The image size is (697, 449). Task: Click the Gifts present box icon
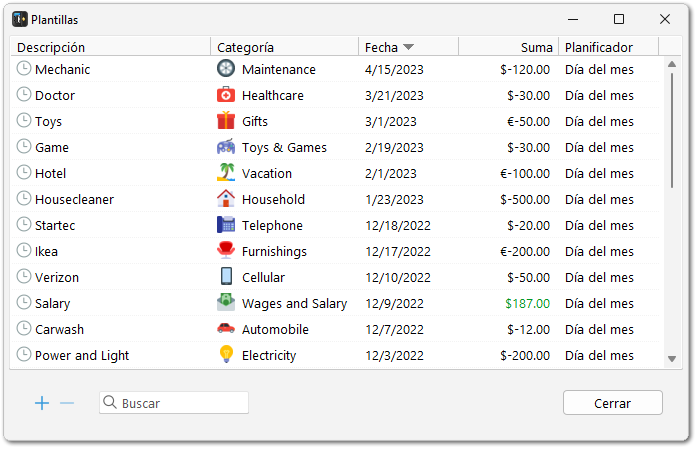pyautogui.click(x=226, y=120)
